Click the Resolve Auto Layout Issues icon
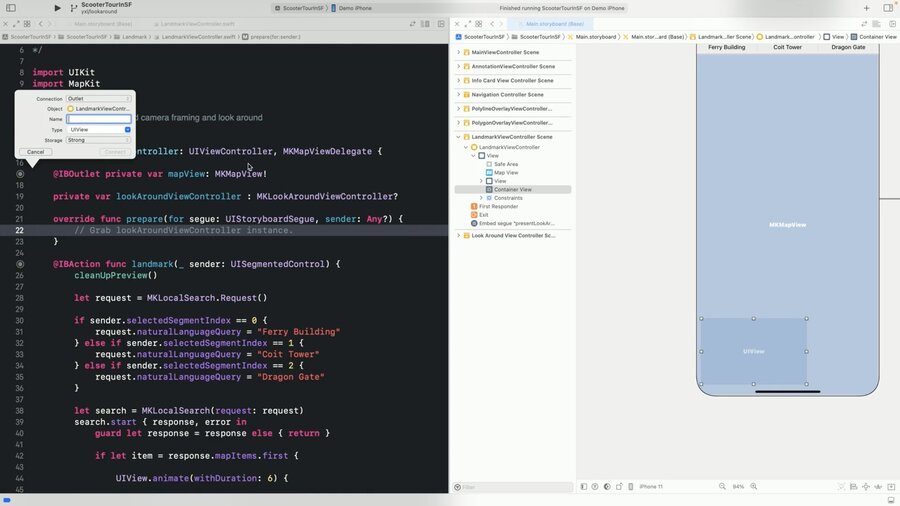This screenshot has width=900, height=506. [x=878, y=486]
